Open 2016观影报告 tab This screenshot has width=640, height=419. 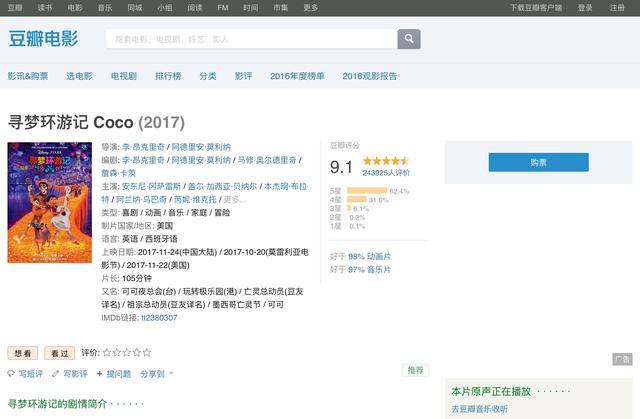coord(370,76)
